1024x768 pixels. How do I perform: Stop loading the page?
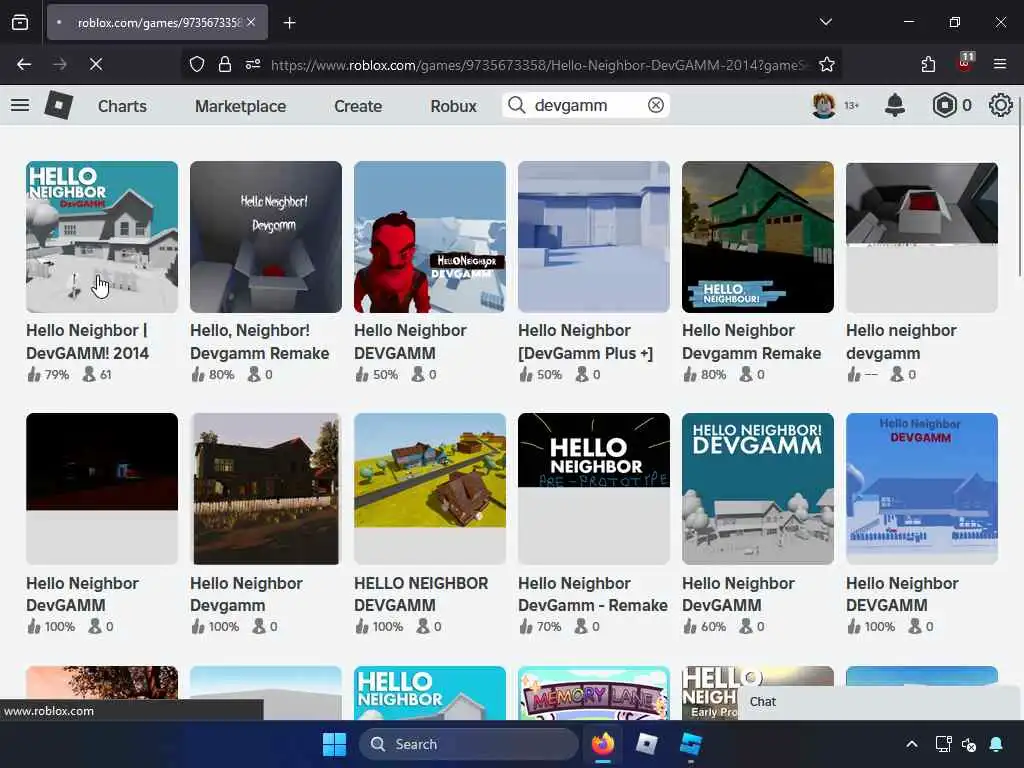[x=96, y=64]
